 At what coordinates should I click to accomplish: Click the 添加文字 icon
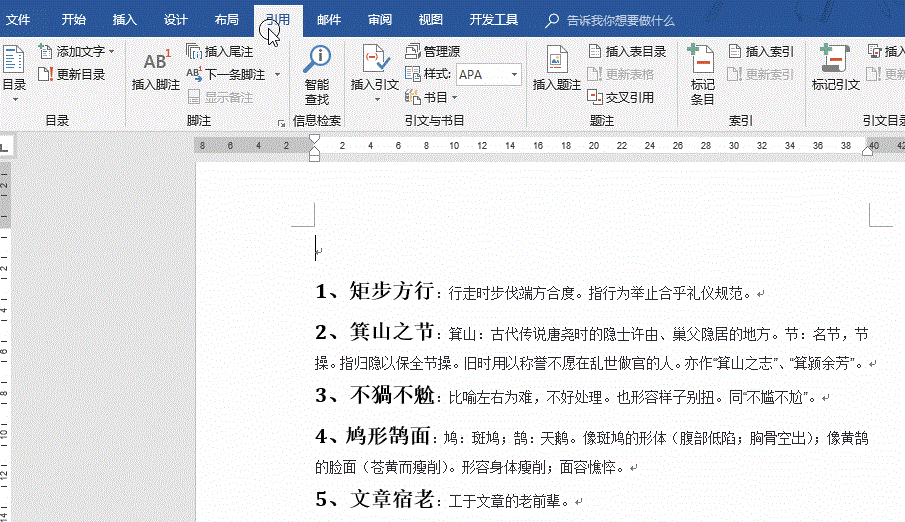pyautogui.click(x=45, y=51)
